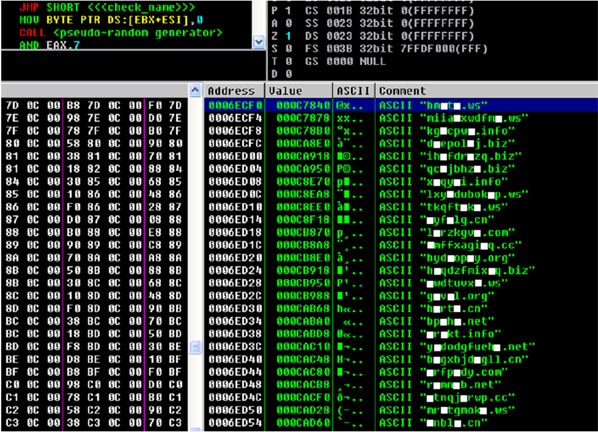Click the comment containing "tnqj" .cc domain

click(x=447, y=398)
